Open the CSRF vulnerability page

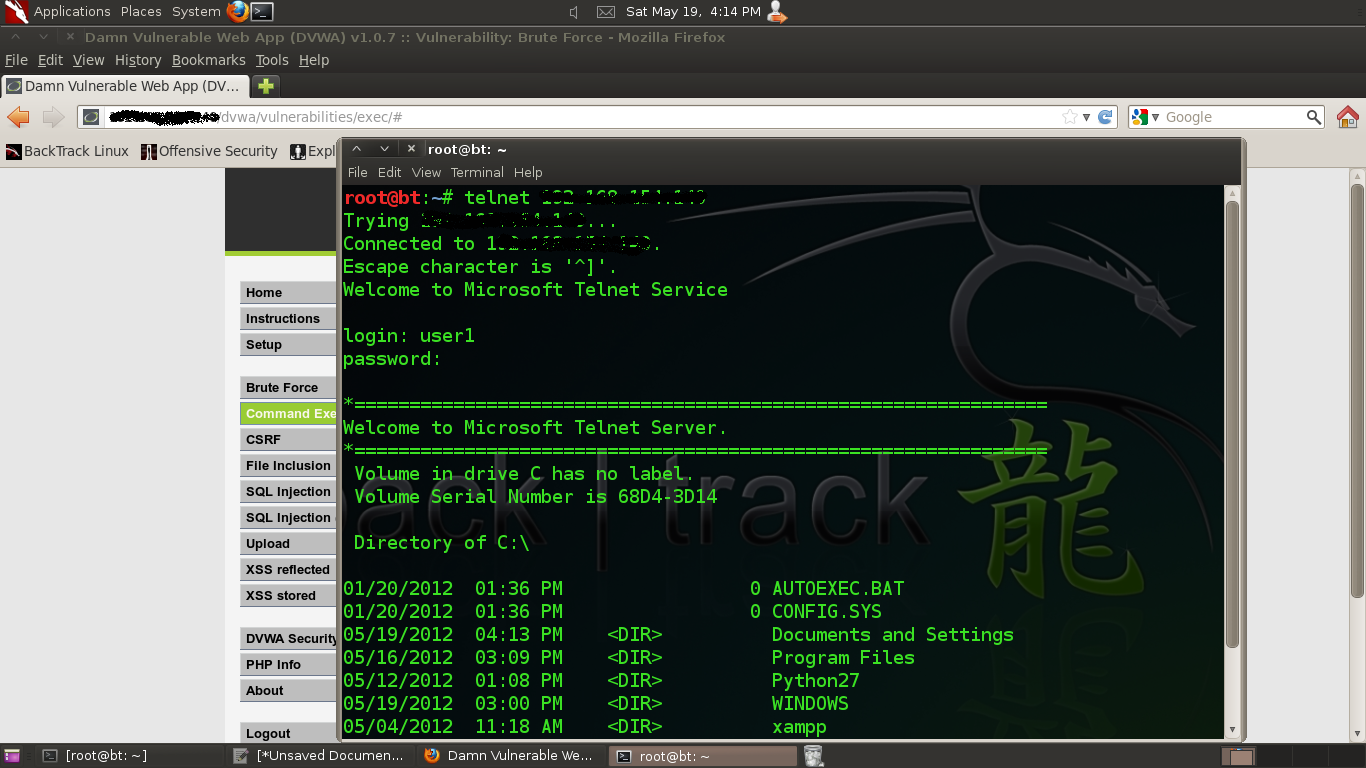[288, 439]
